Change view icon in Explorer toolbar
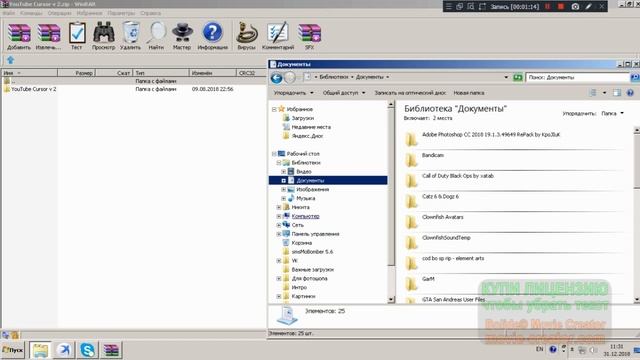The width and height of the screenshot is (640, 360). pos(593,93)
